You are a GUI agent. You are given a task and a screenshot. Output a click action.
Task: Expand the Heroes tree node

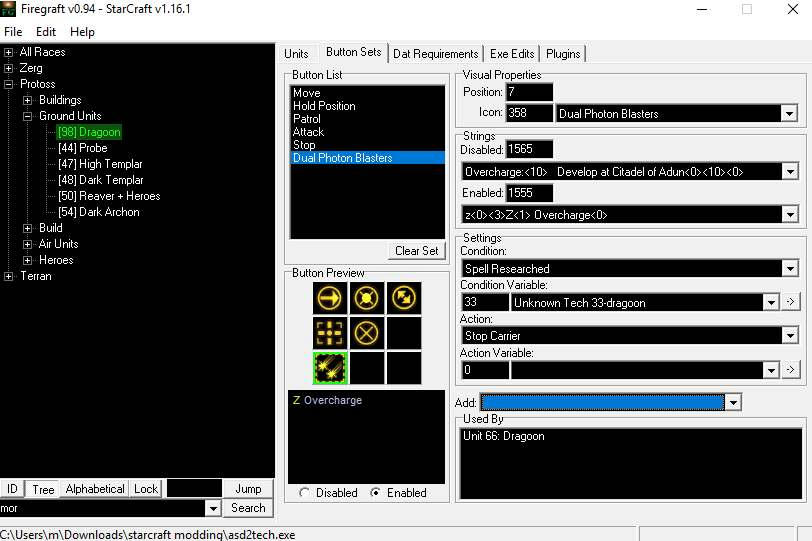tap(28, 260)
